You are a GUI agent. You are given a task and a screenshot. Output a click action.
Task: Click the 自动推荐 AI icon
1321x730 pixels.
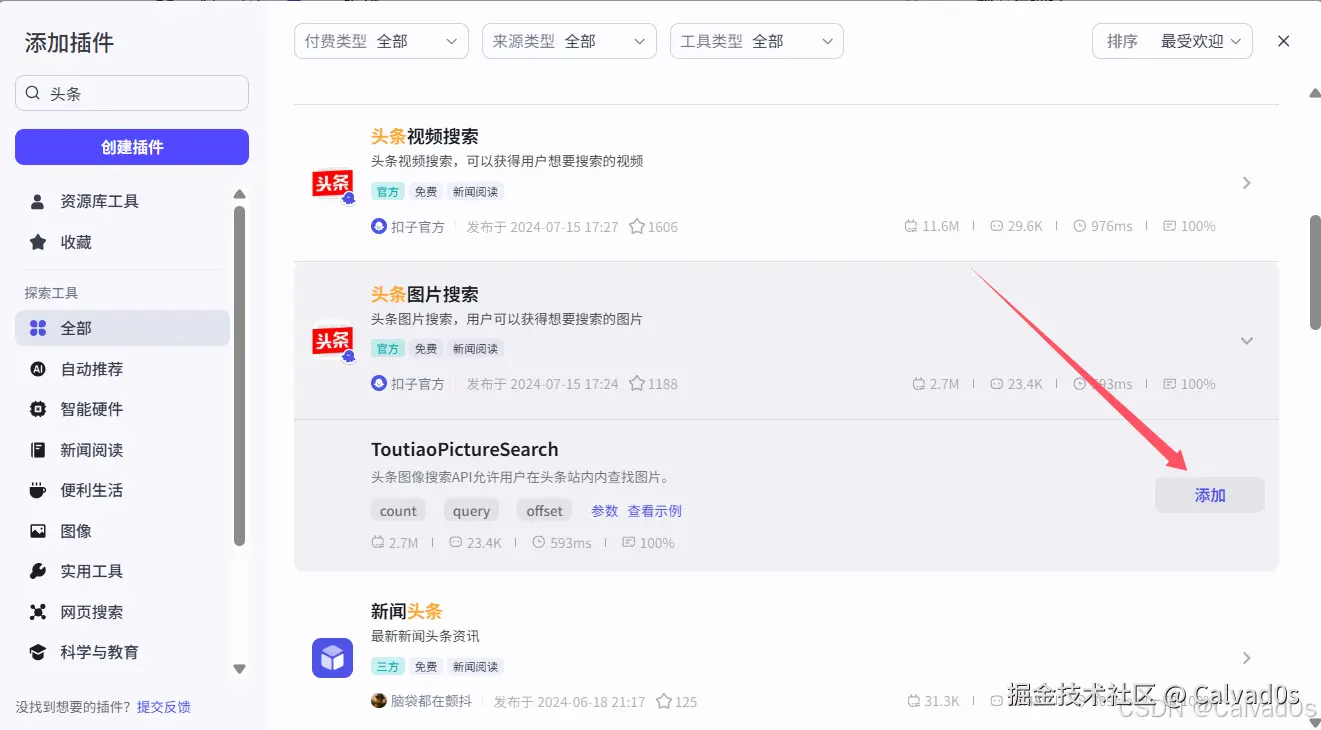click(x=38, y=369)
